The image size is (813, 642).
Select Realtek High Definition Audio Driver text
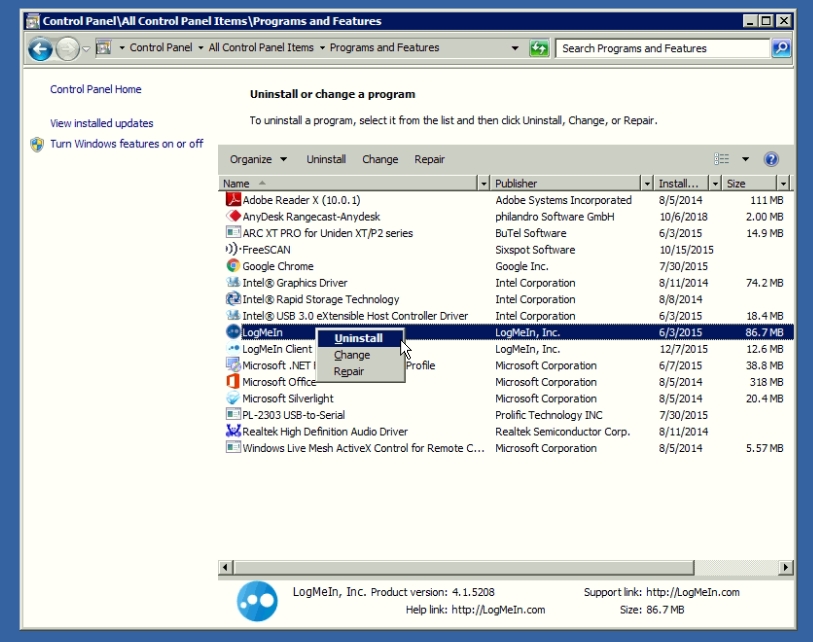pyautogui.click(x=325, y=431)
